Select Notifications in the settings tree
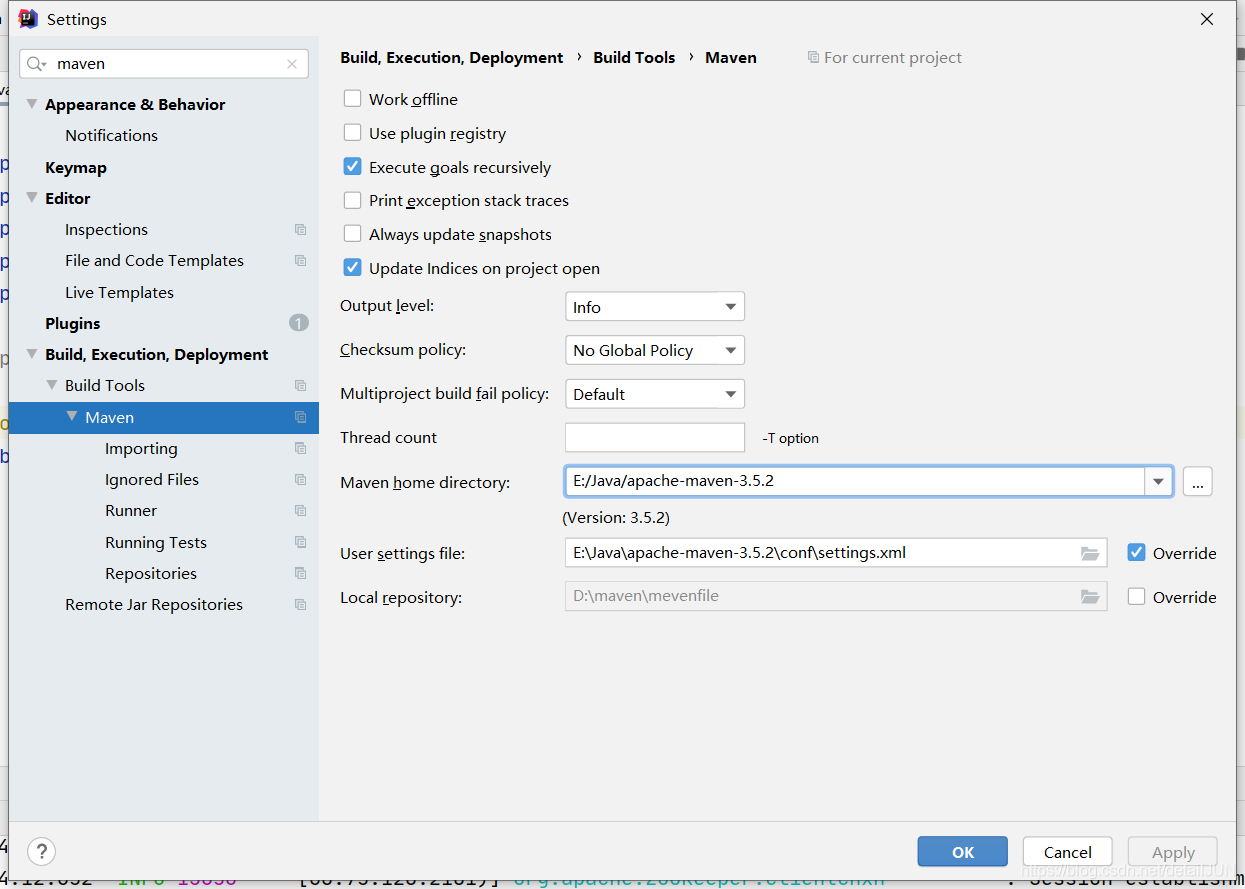Image resolution: width=1245 pixels, height=889 pixels. click(112, 135)
